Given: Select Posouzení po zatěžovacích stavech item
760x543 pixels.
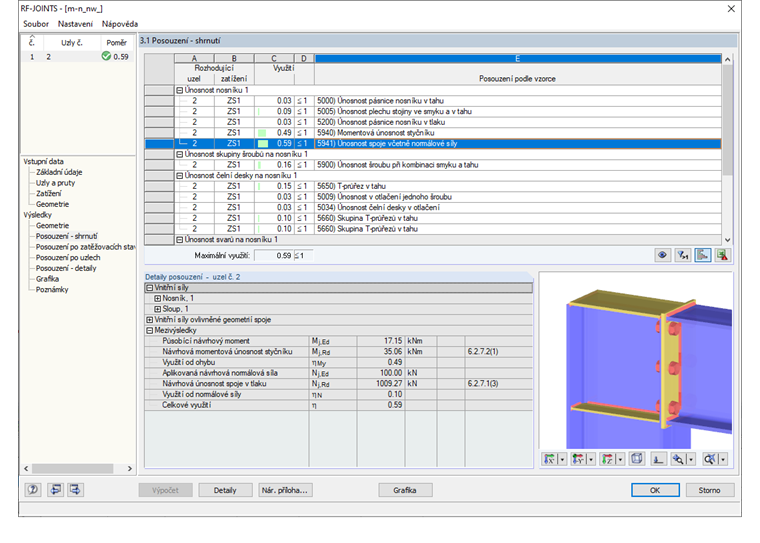Looking at the screenshot, I should pos(85,247).
